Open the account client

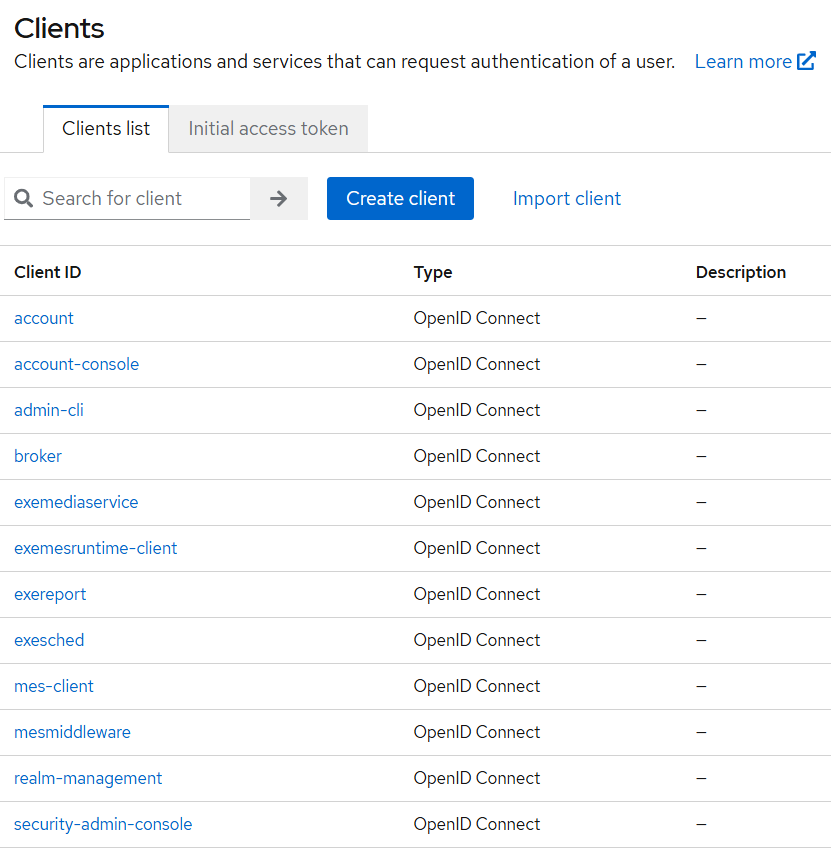(x=44, y=318)
